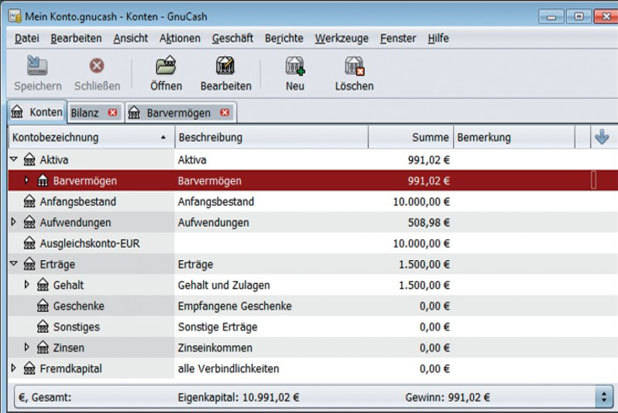Screen dimensions: 618x413
Task: Click the Summe column header
Action: point(411,137)
